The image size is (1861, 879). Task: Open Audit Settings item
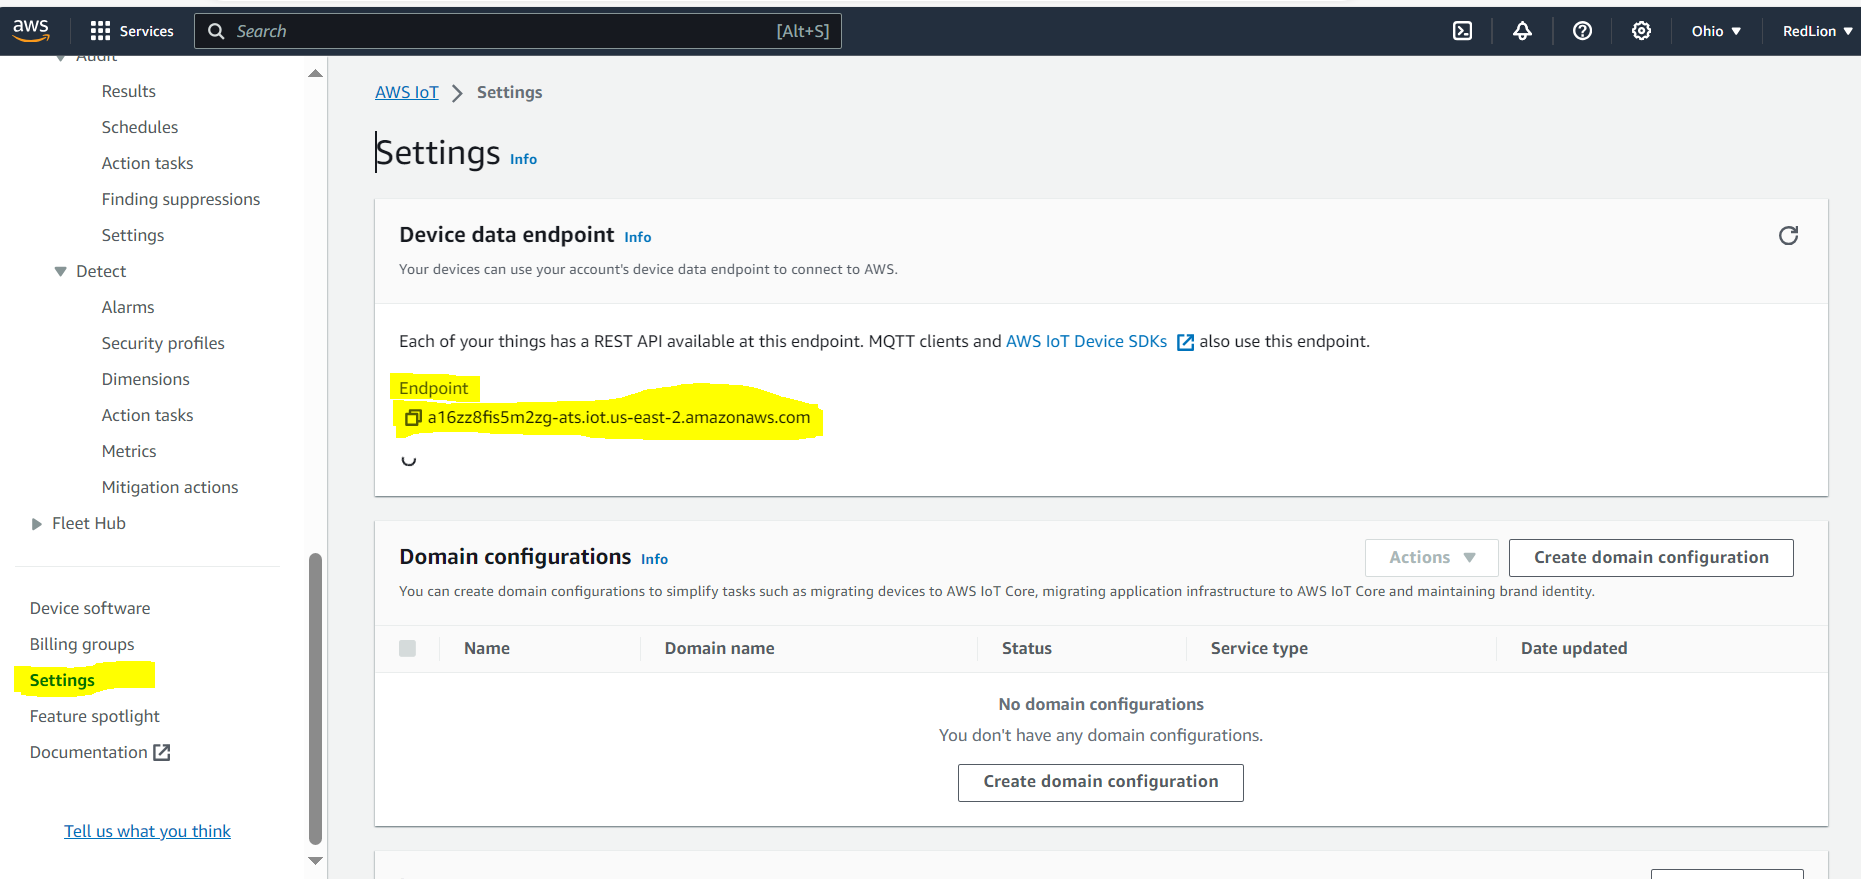133,235
